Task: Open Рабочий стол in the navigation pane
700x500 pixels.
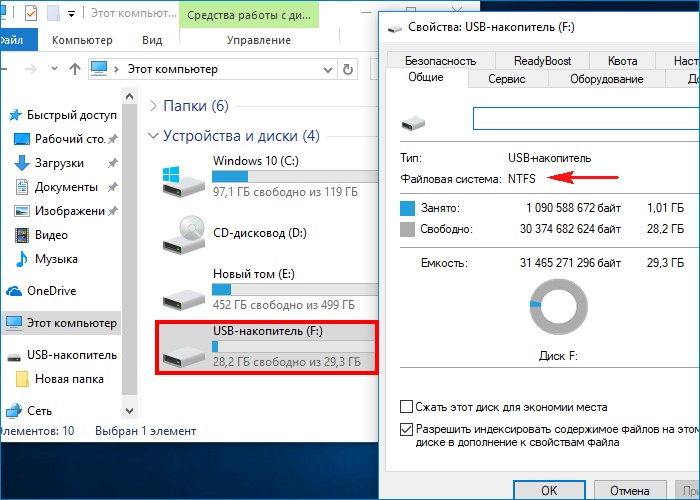Action: 70,139
